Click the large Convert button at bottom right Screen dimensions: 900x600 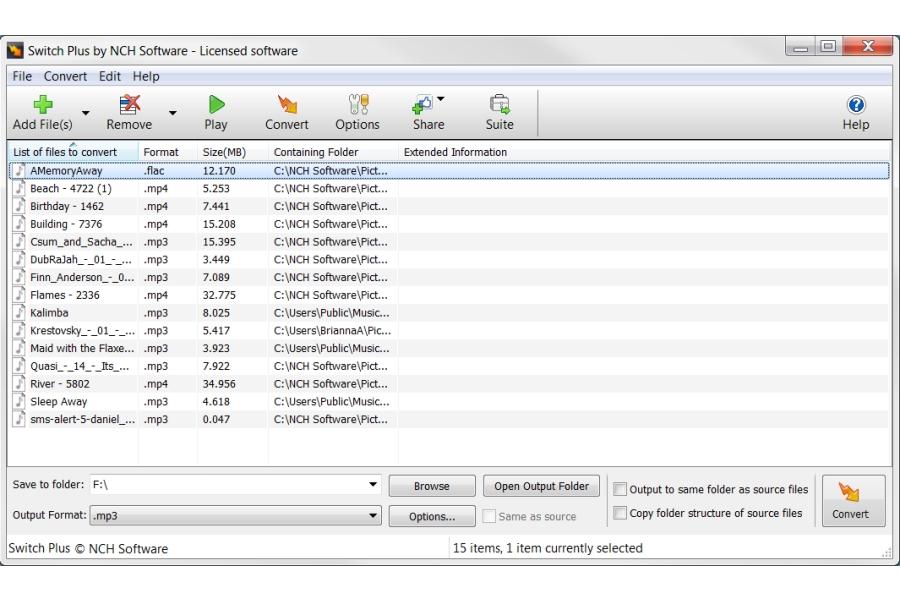pos(853,501)
